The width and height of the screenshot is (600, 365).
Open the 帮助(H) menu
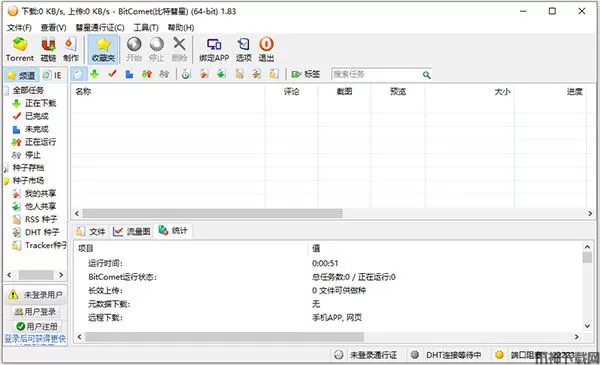181,28
